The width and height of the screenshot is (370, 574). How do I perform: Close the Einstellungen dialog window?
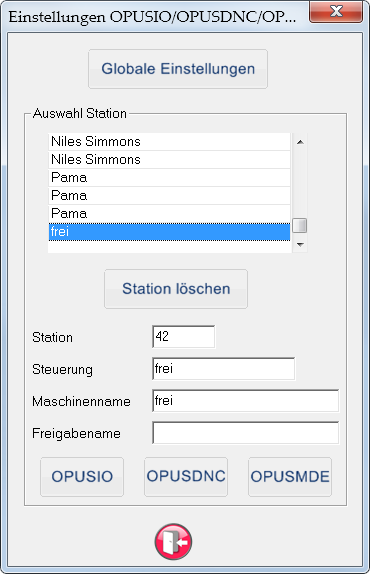click(x=336, y=12)
